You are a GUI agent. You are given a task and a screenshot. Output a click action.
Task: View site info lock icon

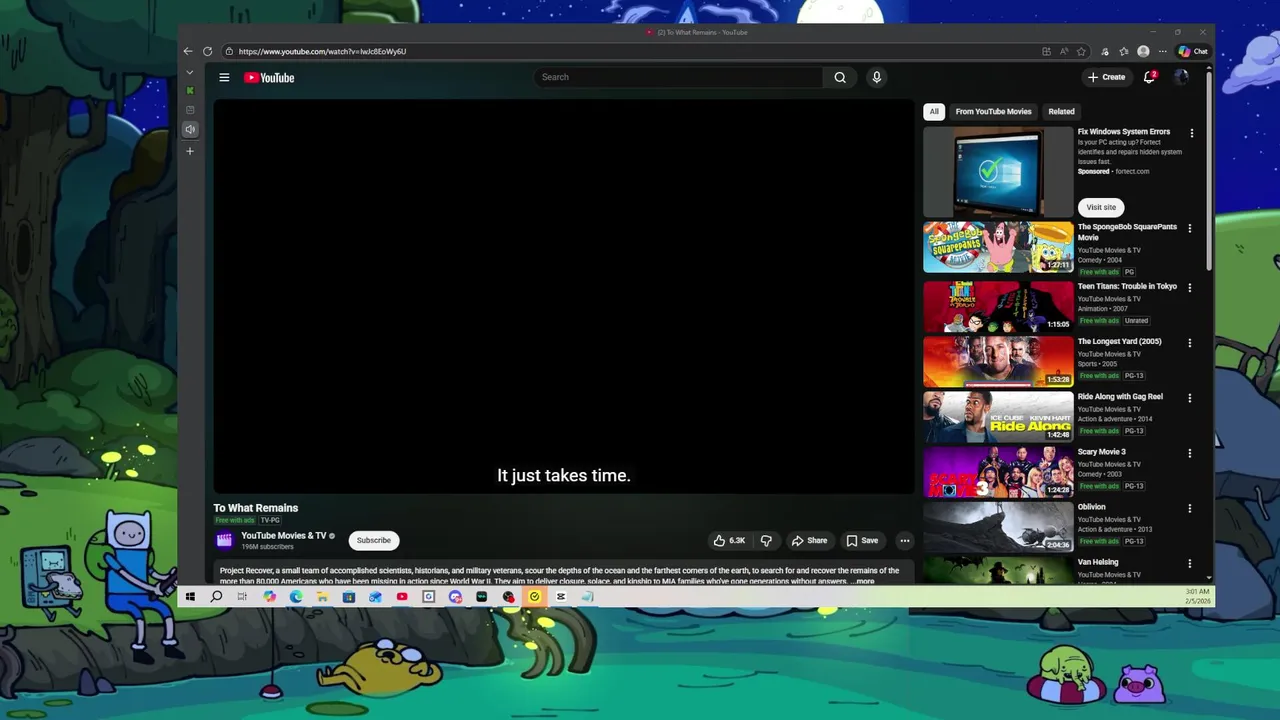pyautogui.click(x=229, y=51)
